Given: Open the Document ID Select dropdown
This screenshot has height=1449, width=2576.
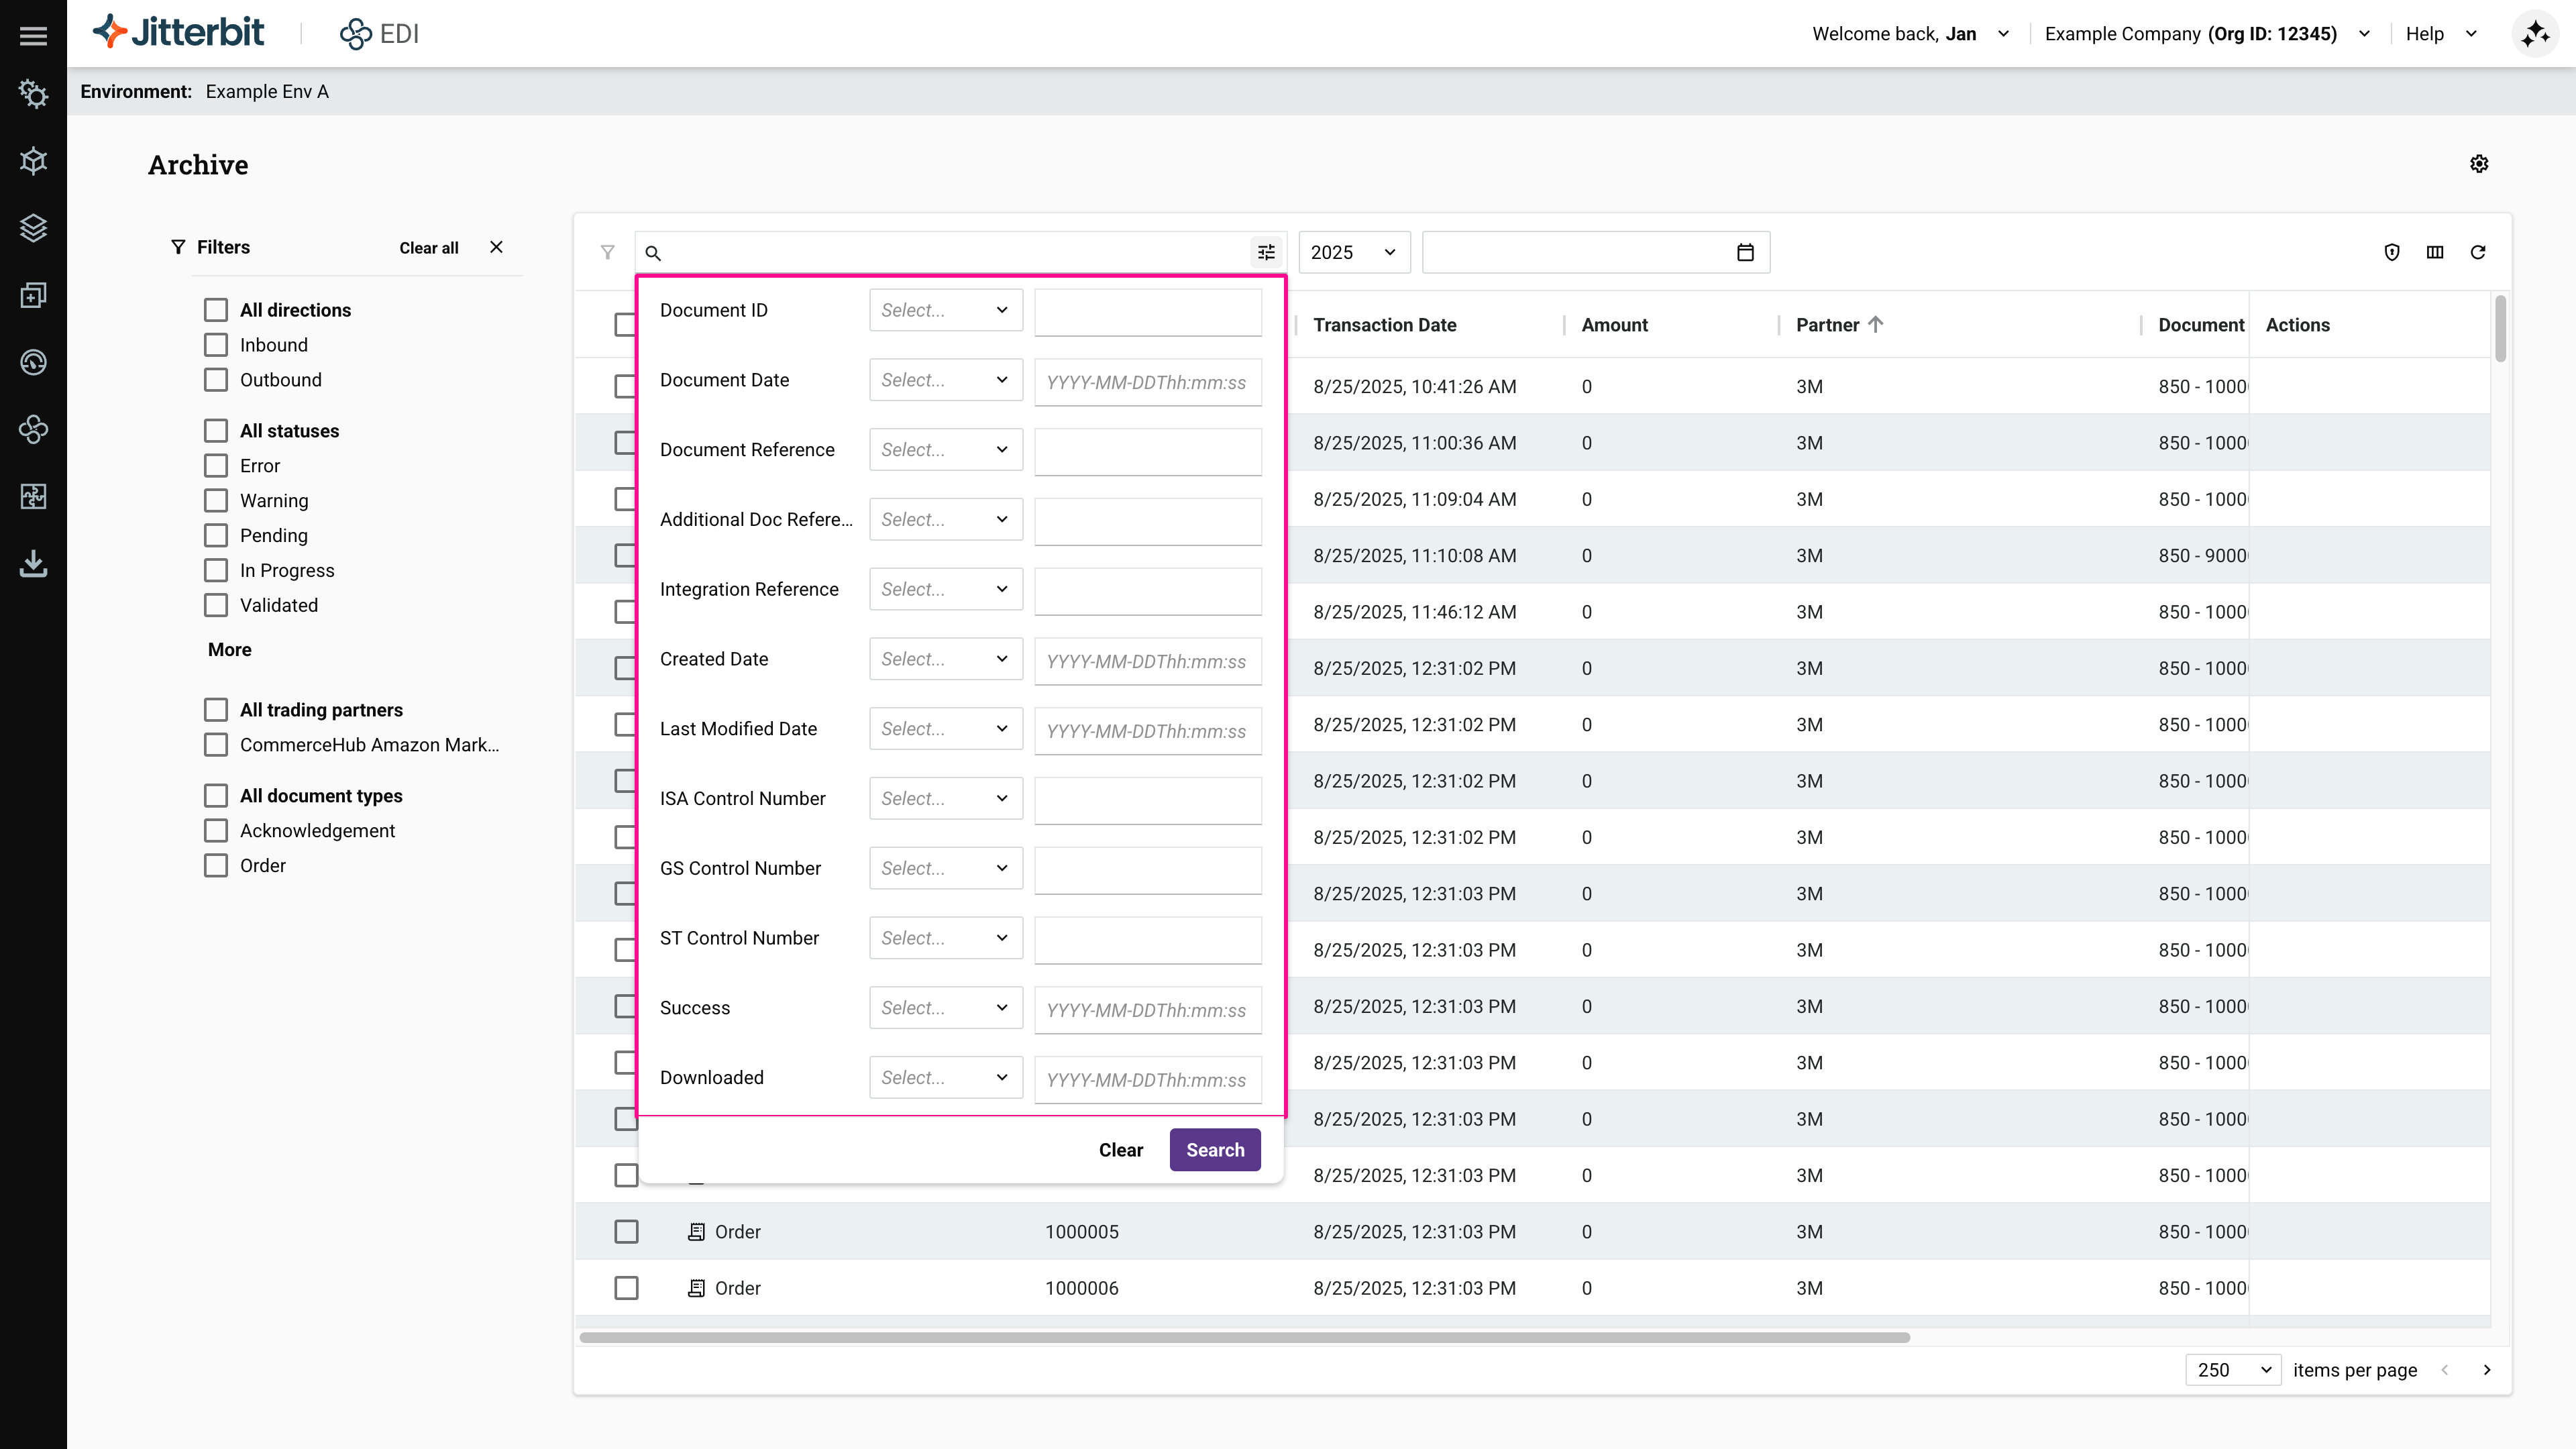Looking at the screenshot, I should 944,310.
